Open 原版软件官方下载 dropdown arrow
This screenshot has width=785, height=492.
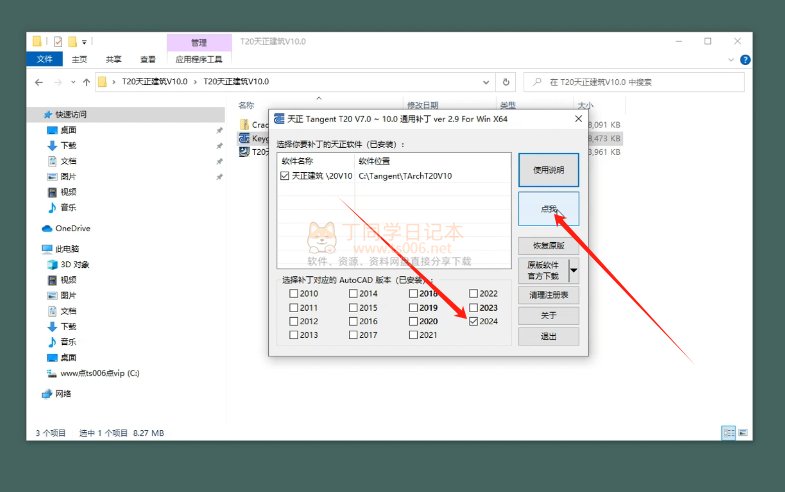pos(574,270)
